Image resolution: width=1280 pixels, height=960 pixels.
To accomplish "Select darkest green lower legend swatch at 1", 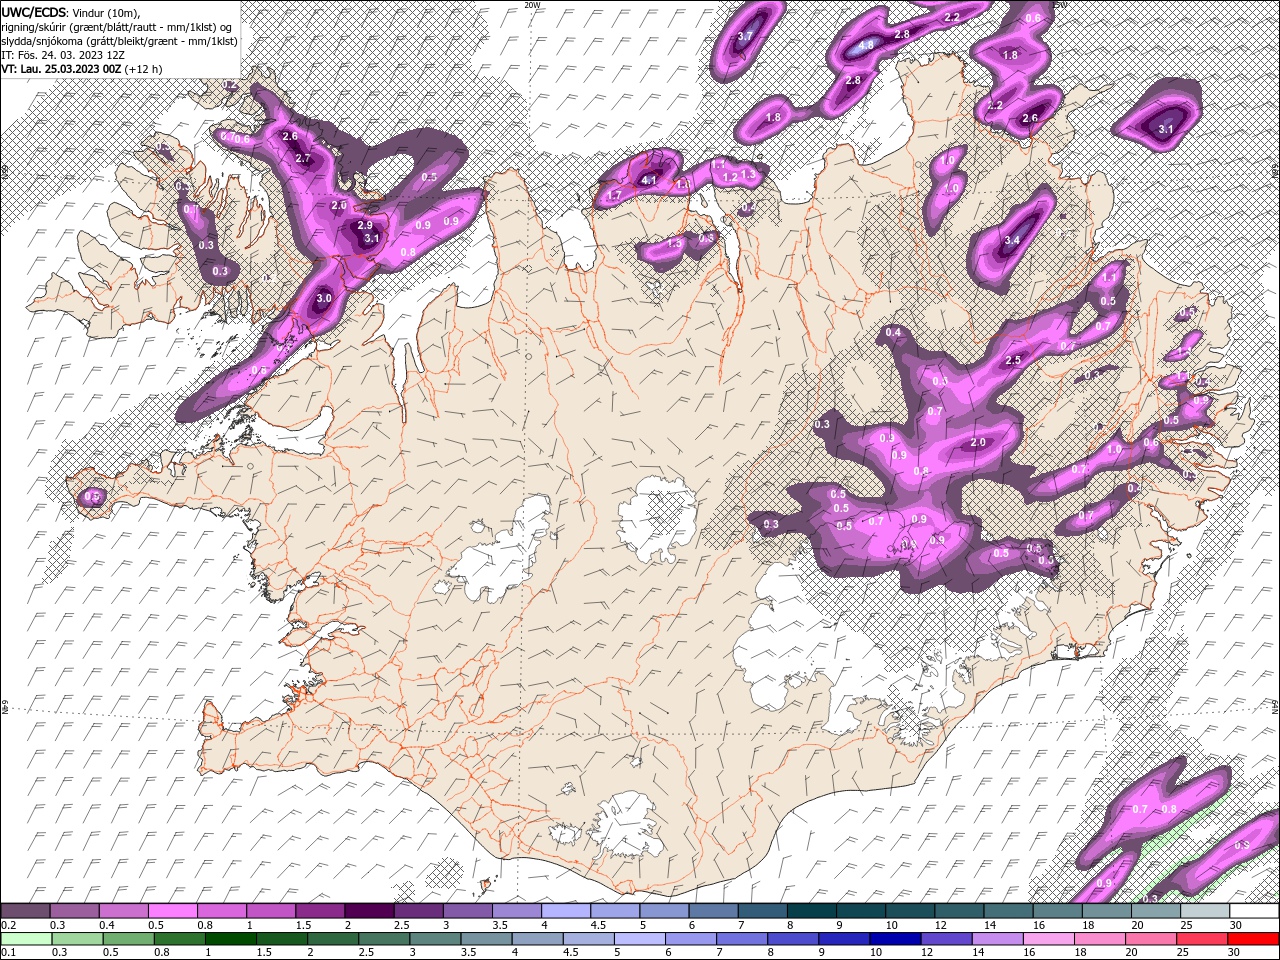I will tap(230, 939).
